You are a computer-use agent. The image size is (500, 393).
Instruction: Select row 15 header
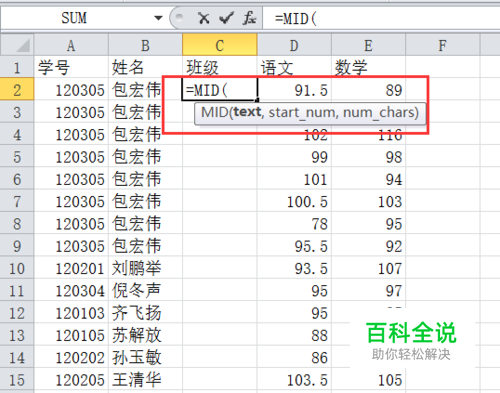coord(17,380)
